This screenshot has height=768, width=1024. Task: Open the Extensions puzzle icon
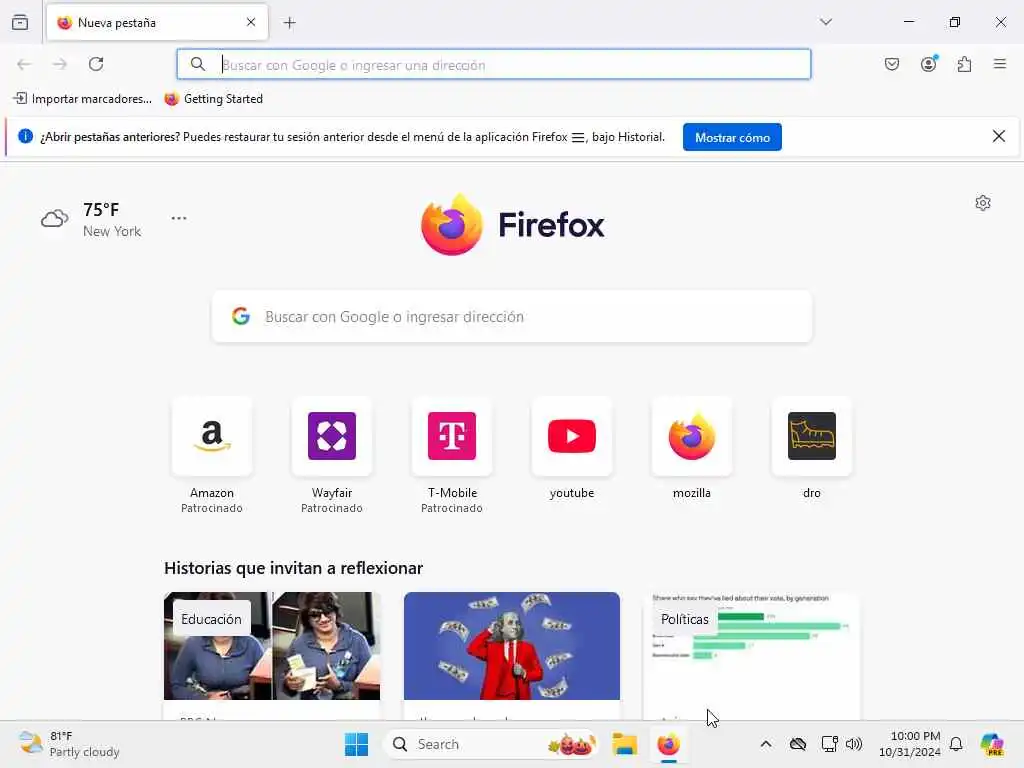coord(965,64)
